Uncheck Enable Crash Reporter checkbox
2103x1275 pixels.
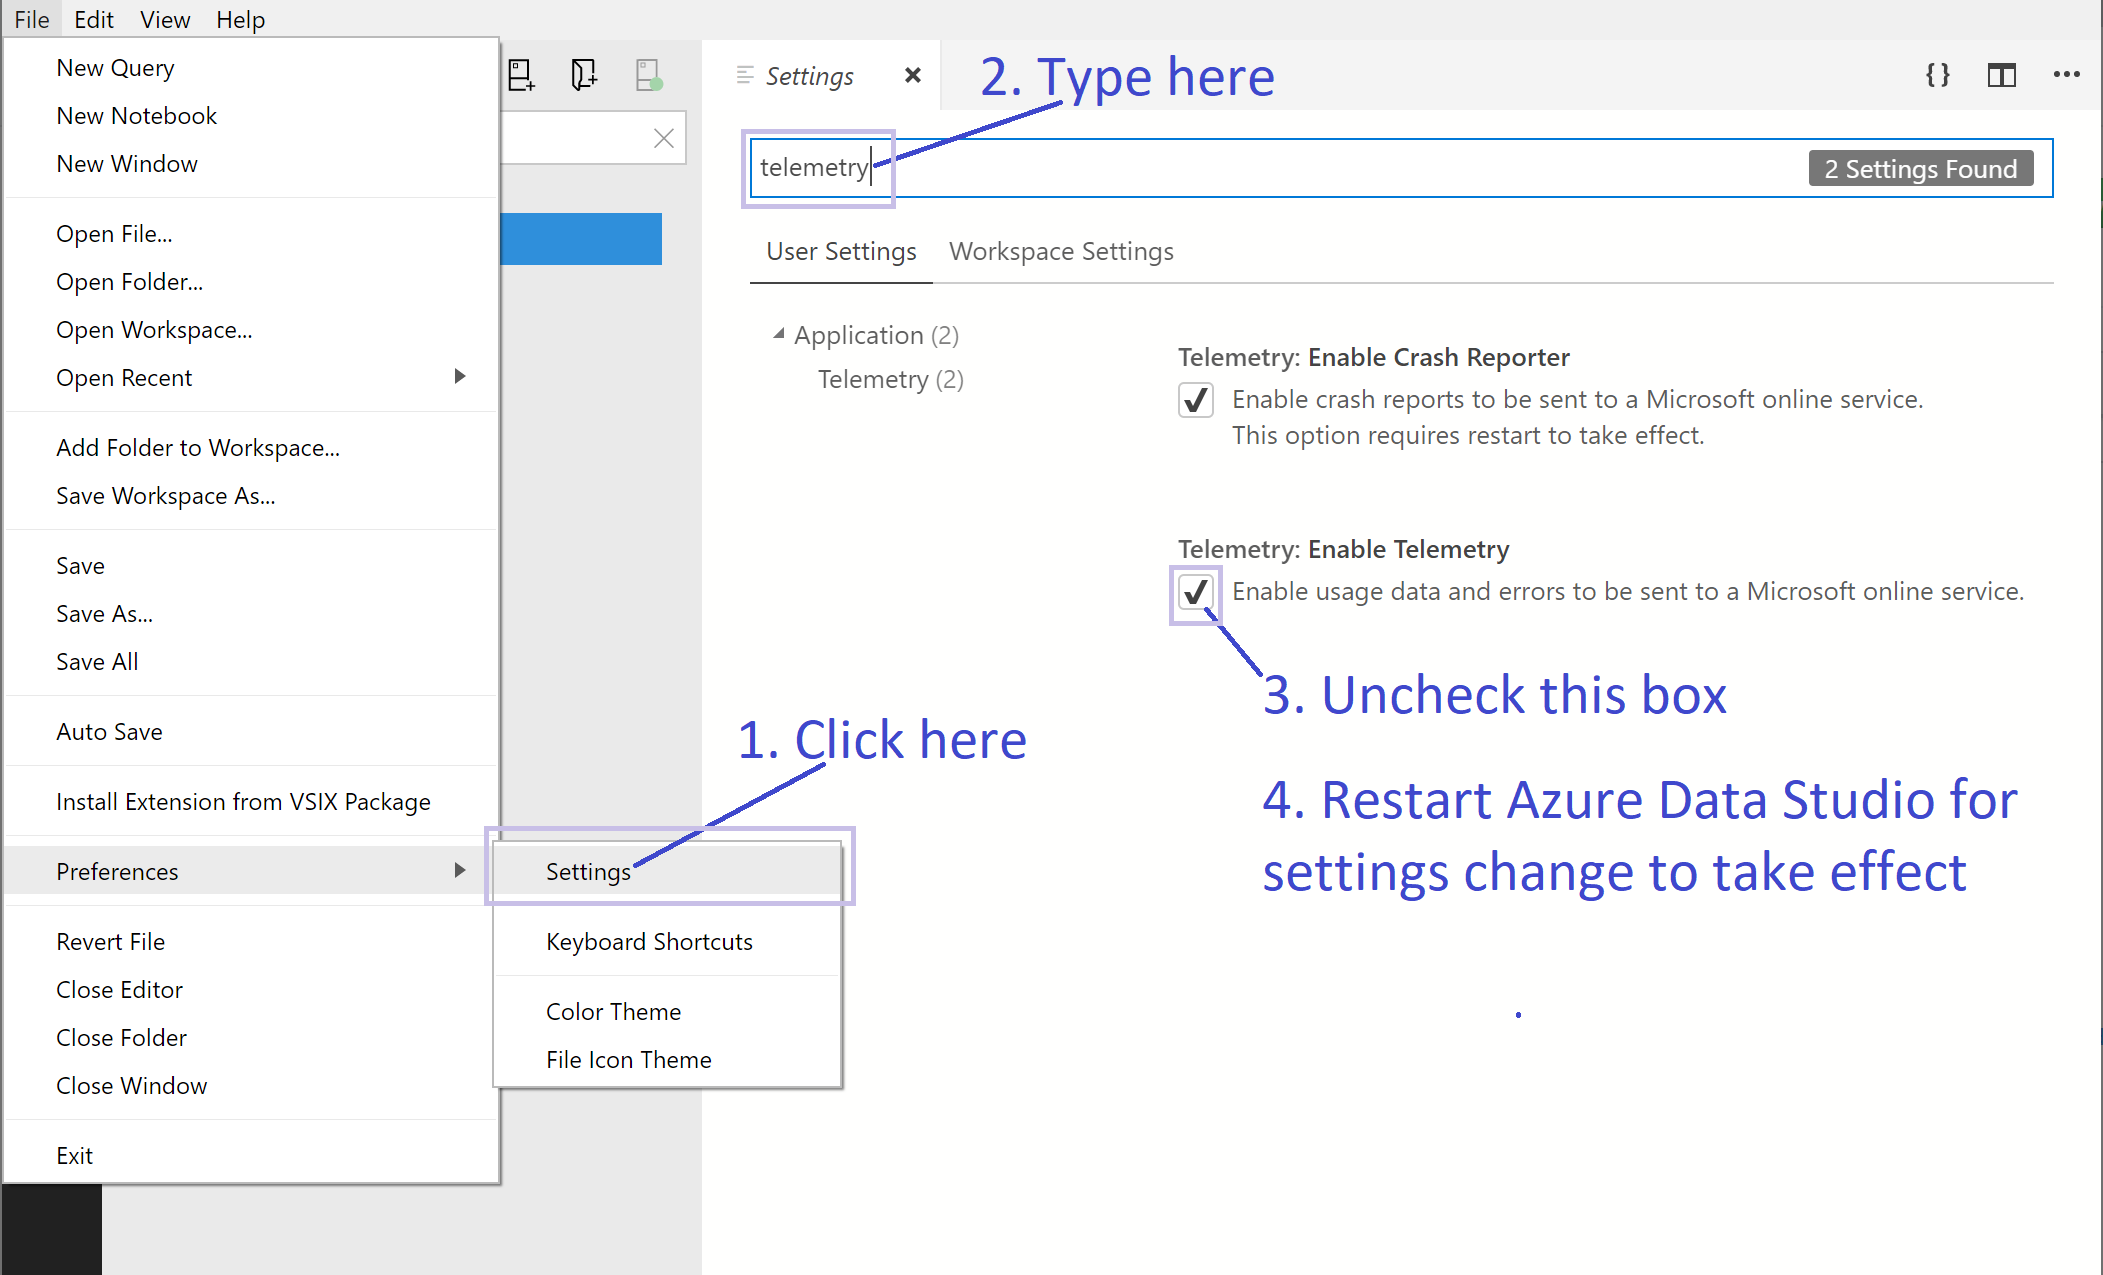click(x=1196, y=400)
